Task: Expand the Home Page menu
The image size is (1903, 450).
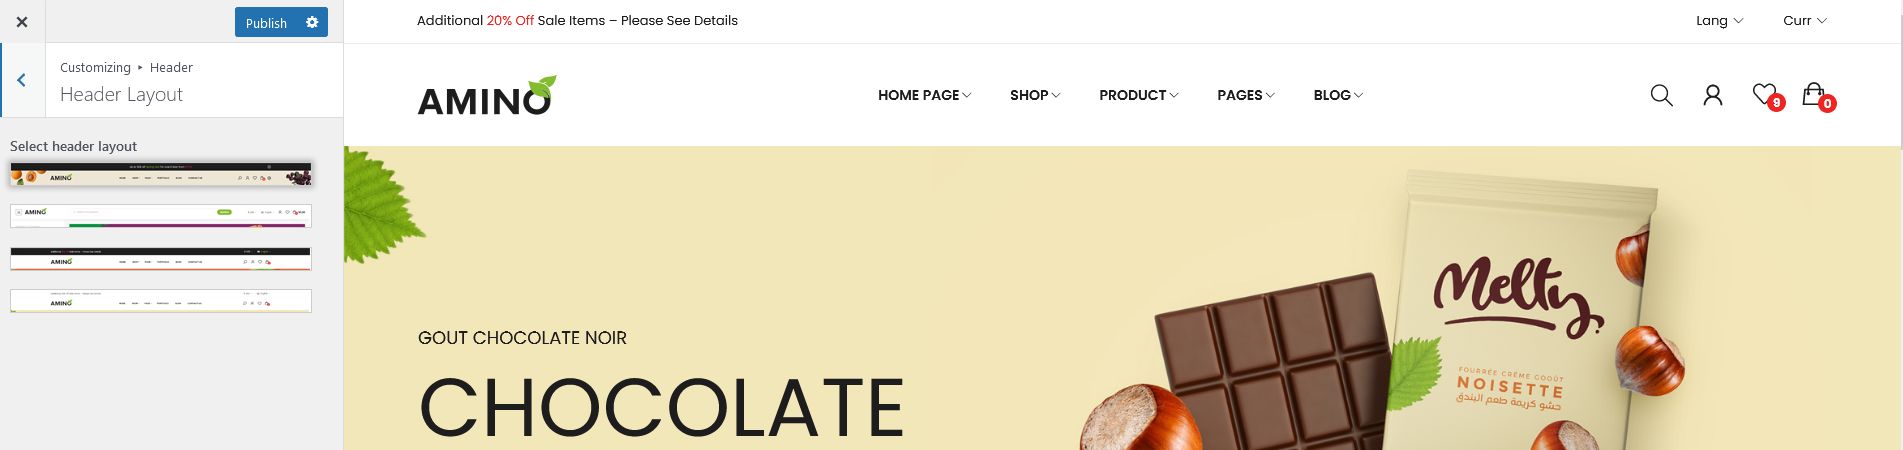Action: coord(924,95)
